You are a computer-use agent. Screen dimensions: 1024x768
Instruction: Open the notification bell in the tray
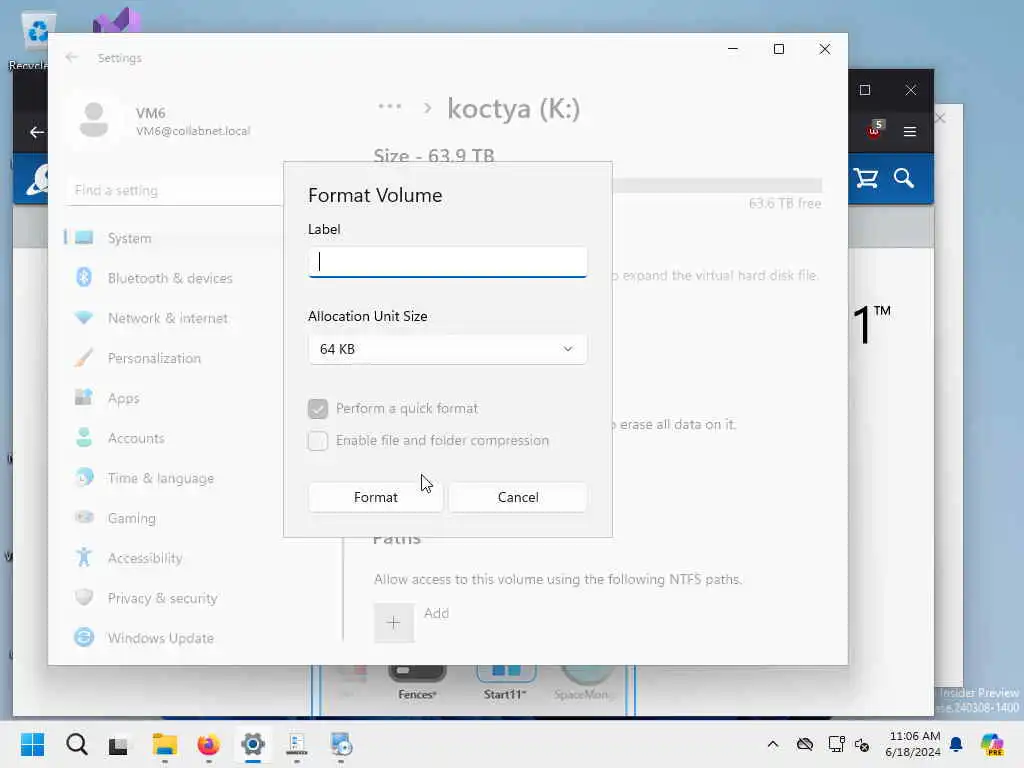956,744
